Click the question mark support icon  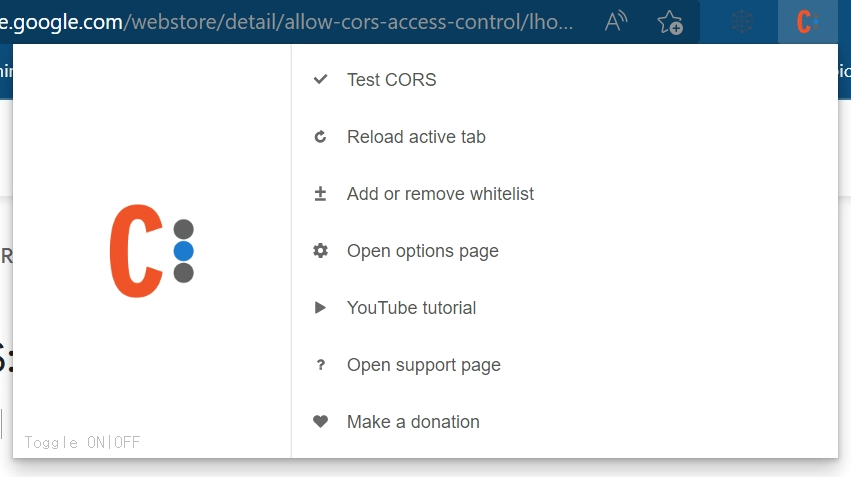(320, 365)
